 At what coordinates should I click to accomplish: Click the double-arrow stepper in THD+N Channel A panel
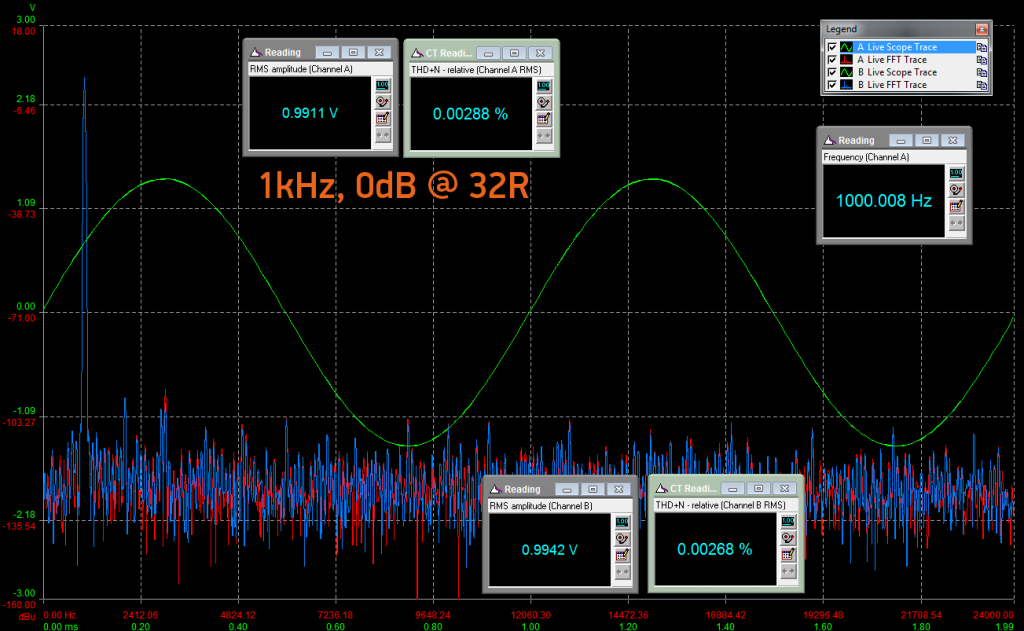tap(543, 135)
